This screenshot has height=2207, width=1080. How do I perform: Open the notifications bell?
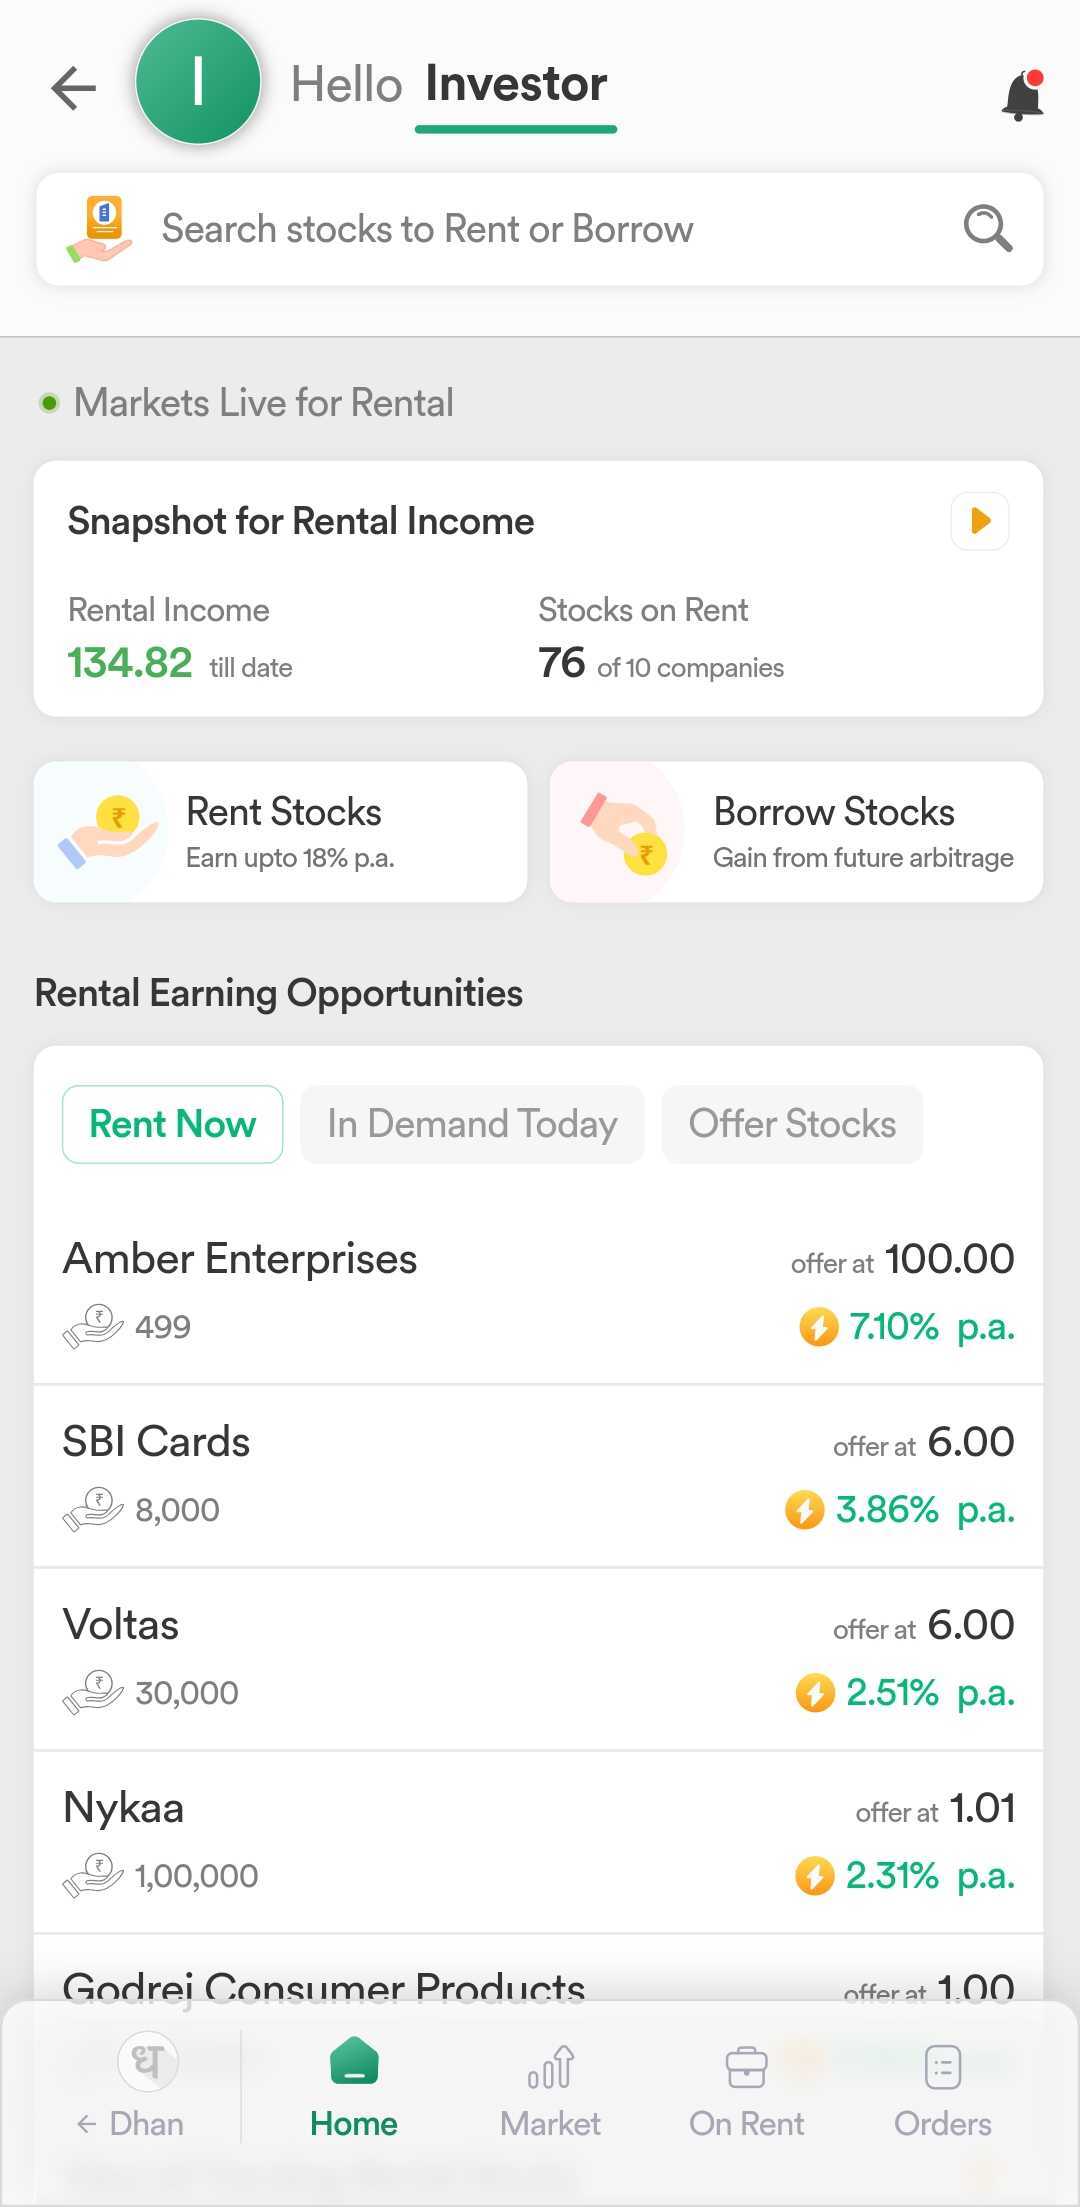(x=1022, y=96)
